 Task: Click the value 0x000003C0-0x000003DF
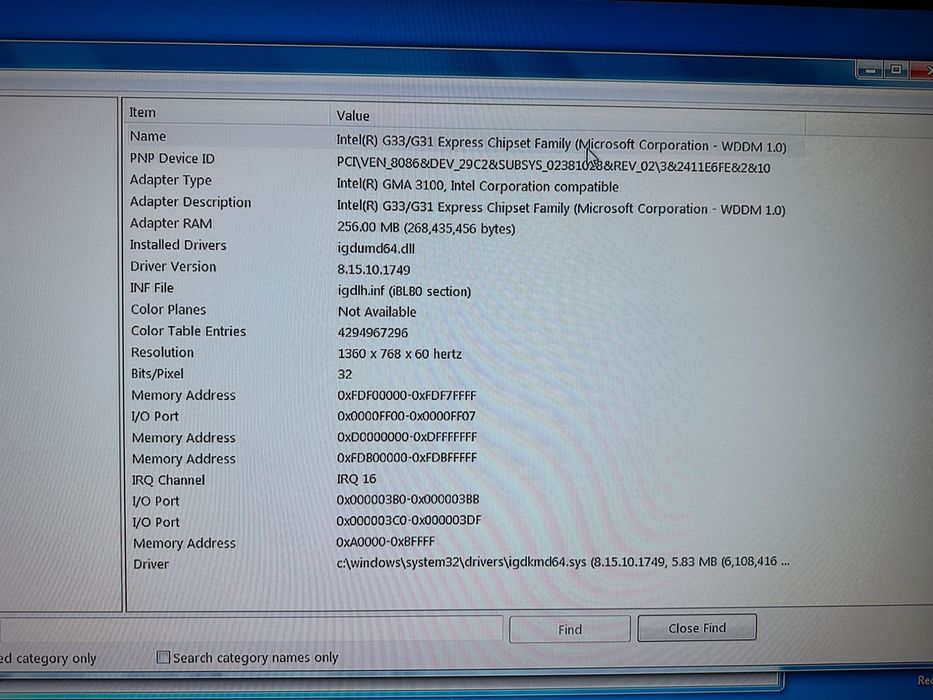409,520
